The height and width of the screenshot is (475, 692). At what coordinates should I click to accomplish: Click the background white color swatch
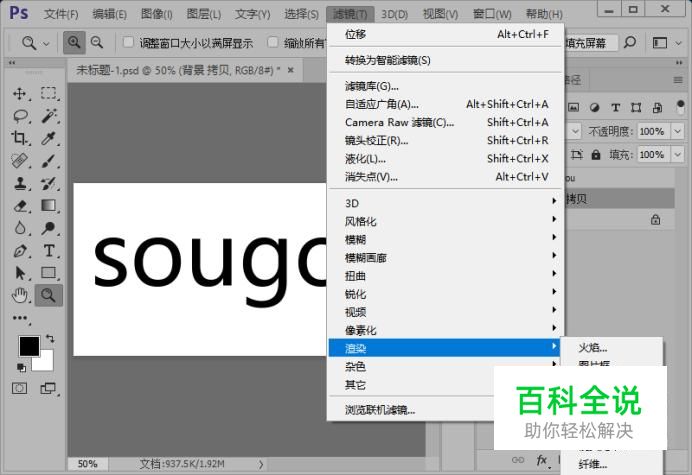point(47,364)
